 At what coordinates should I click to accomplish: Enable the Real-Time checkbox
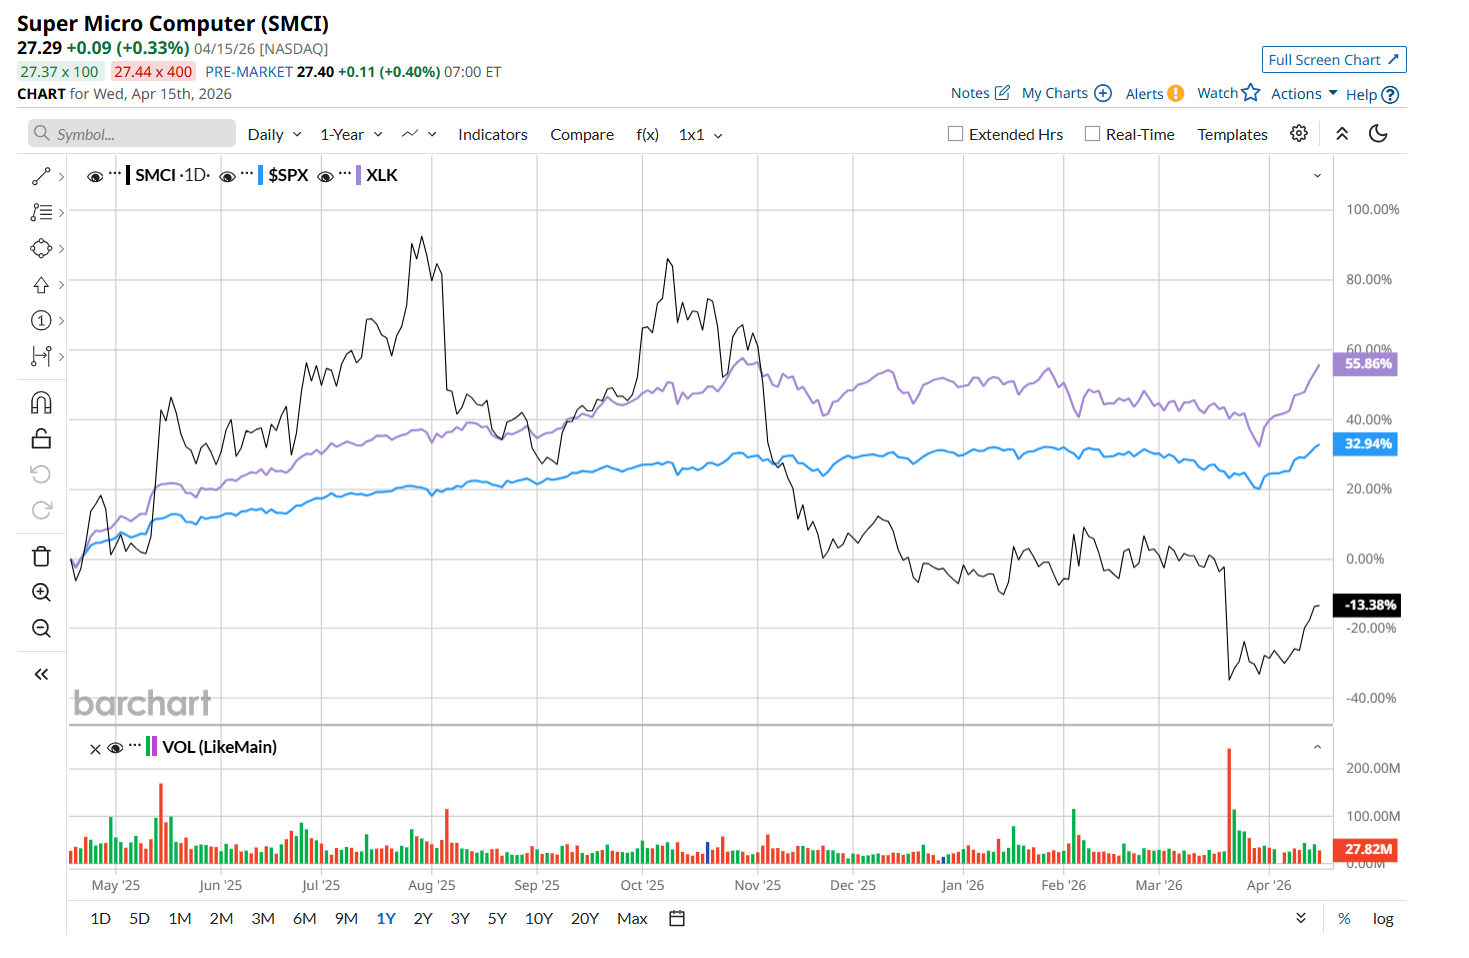1092,134
